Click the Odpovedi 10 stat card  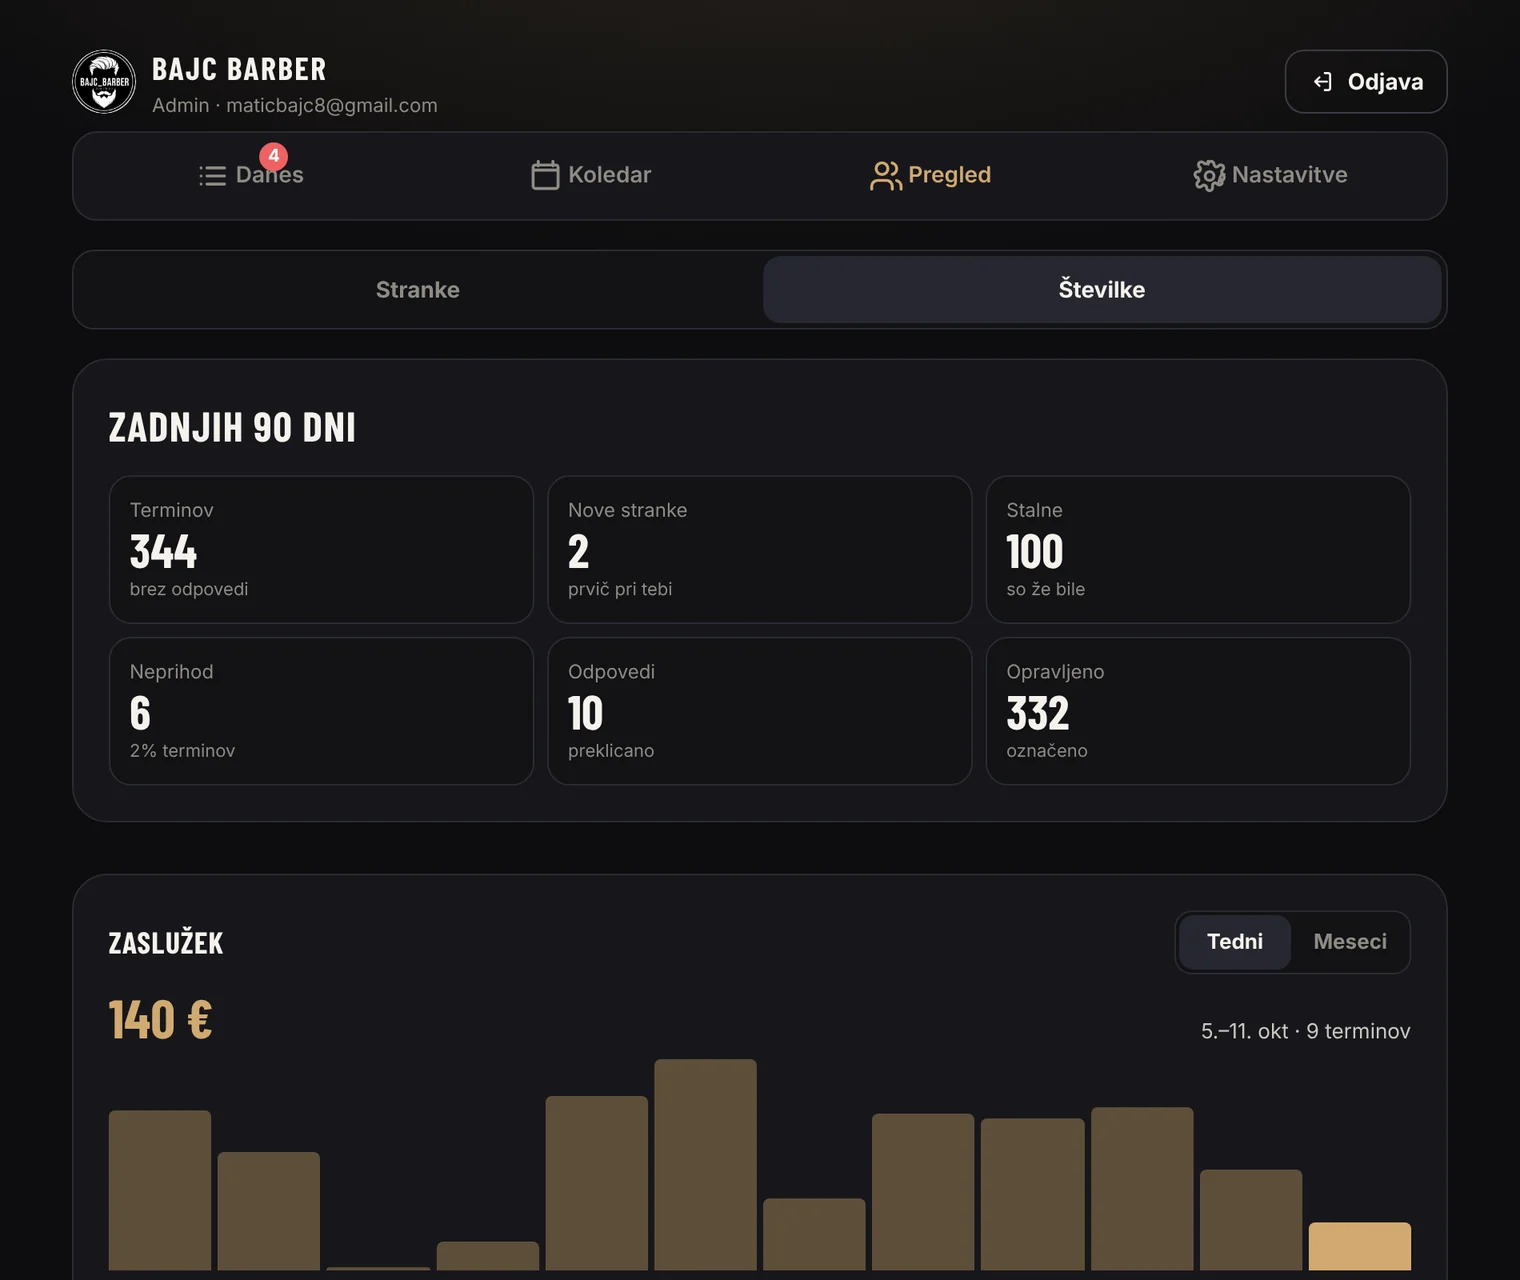tap(760, 711)
